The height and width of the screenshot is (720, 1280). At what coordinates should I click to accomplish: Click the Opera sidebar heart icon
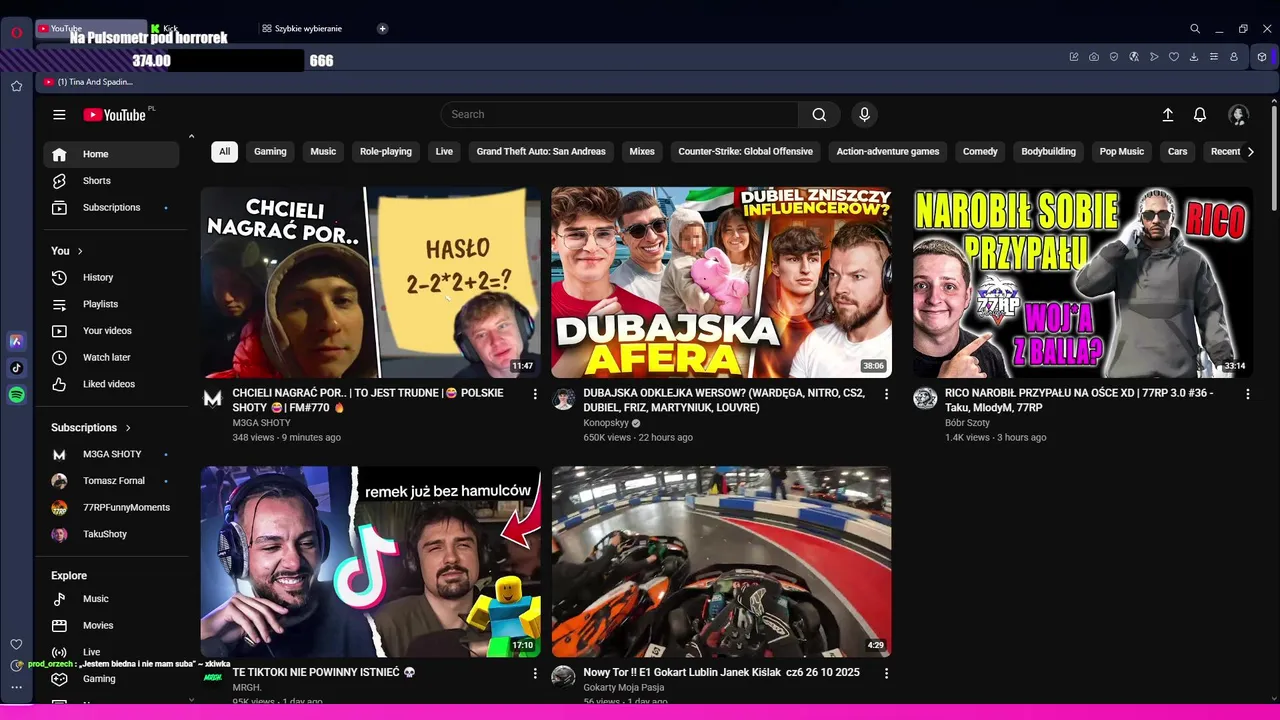click(x=16, y=644)
